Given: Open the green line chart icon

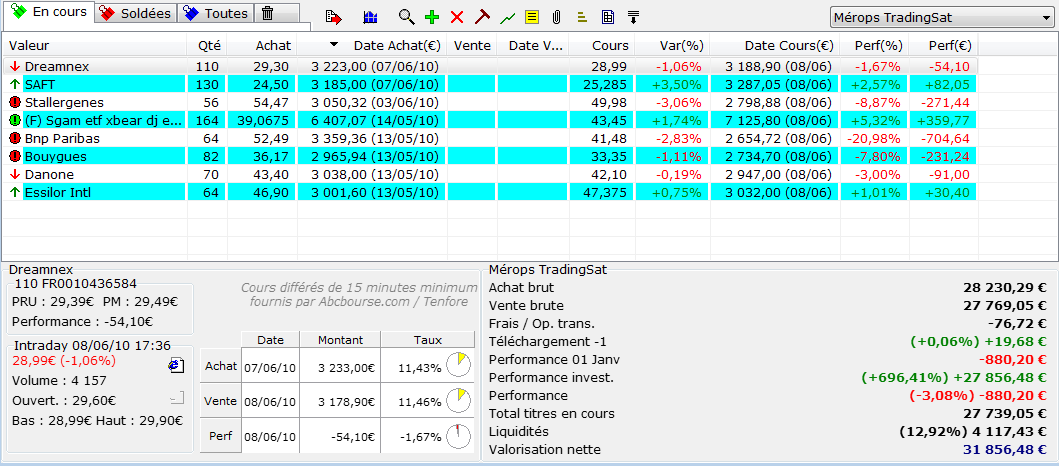Looking at the screenshot, I should [x=508, y=18].
